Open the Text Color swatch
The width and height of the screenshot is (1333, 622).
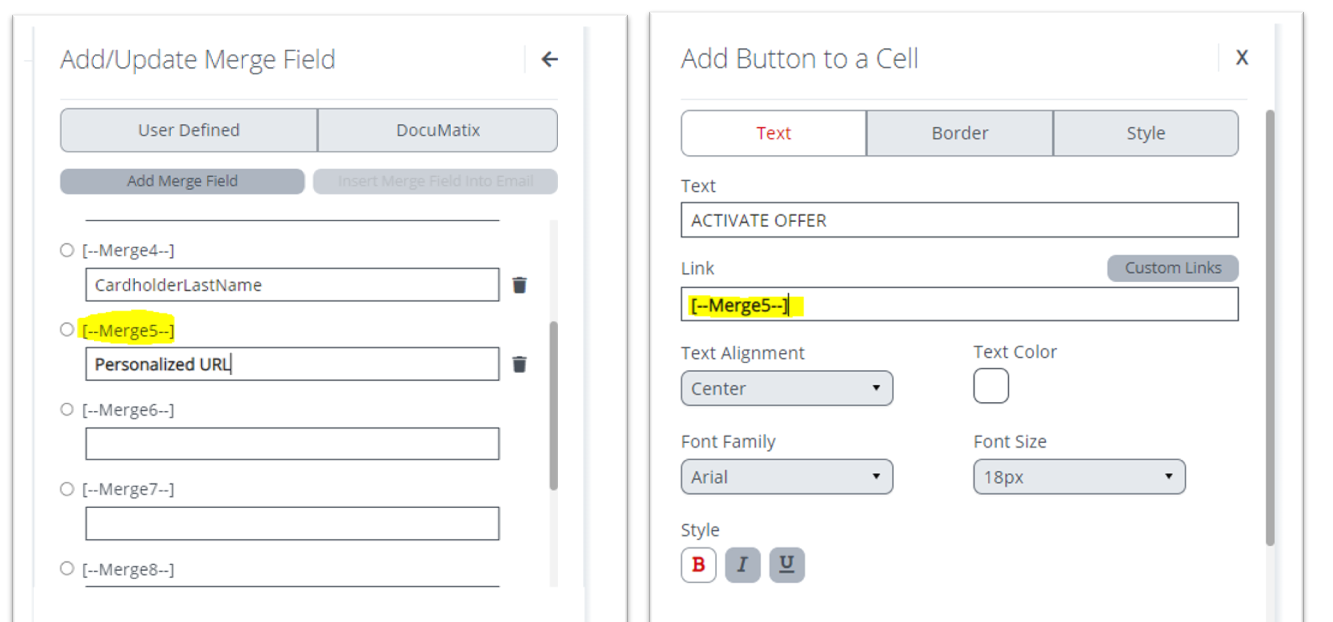tap(990, 386)
